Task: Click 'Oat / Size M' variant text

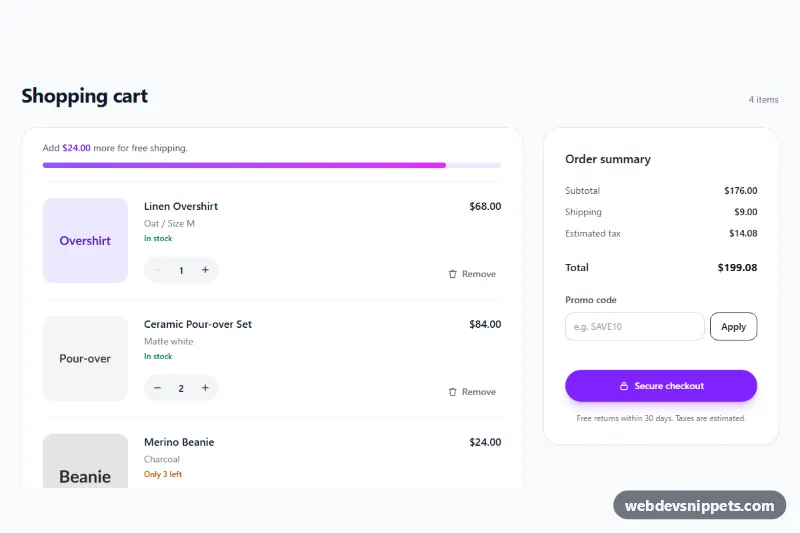Action: coord(169,223)
